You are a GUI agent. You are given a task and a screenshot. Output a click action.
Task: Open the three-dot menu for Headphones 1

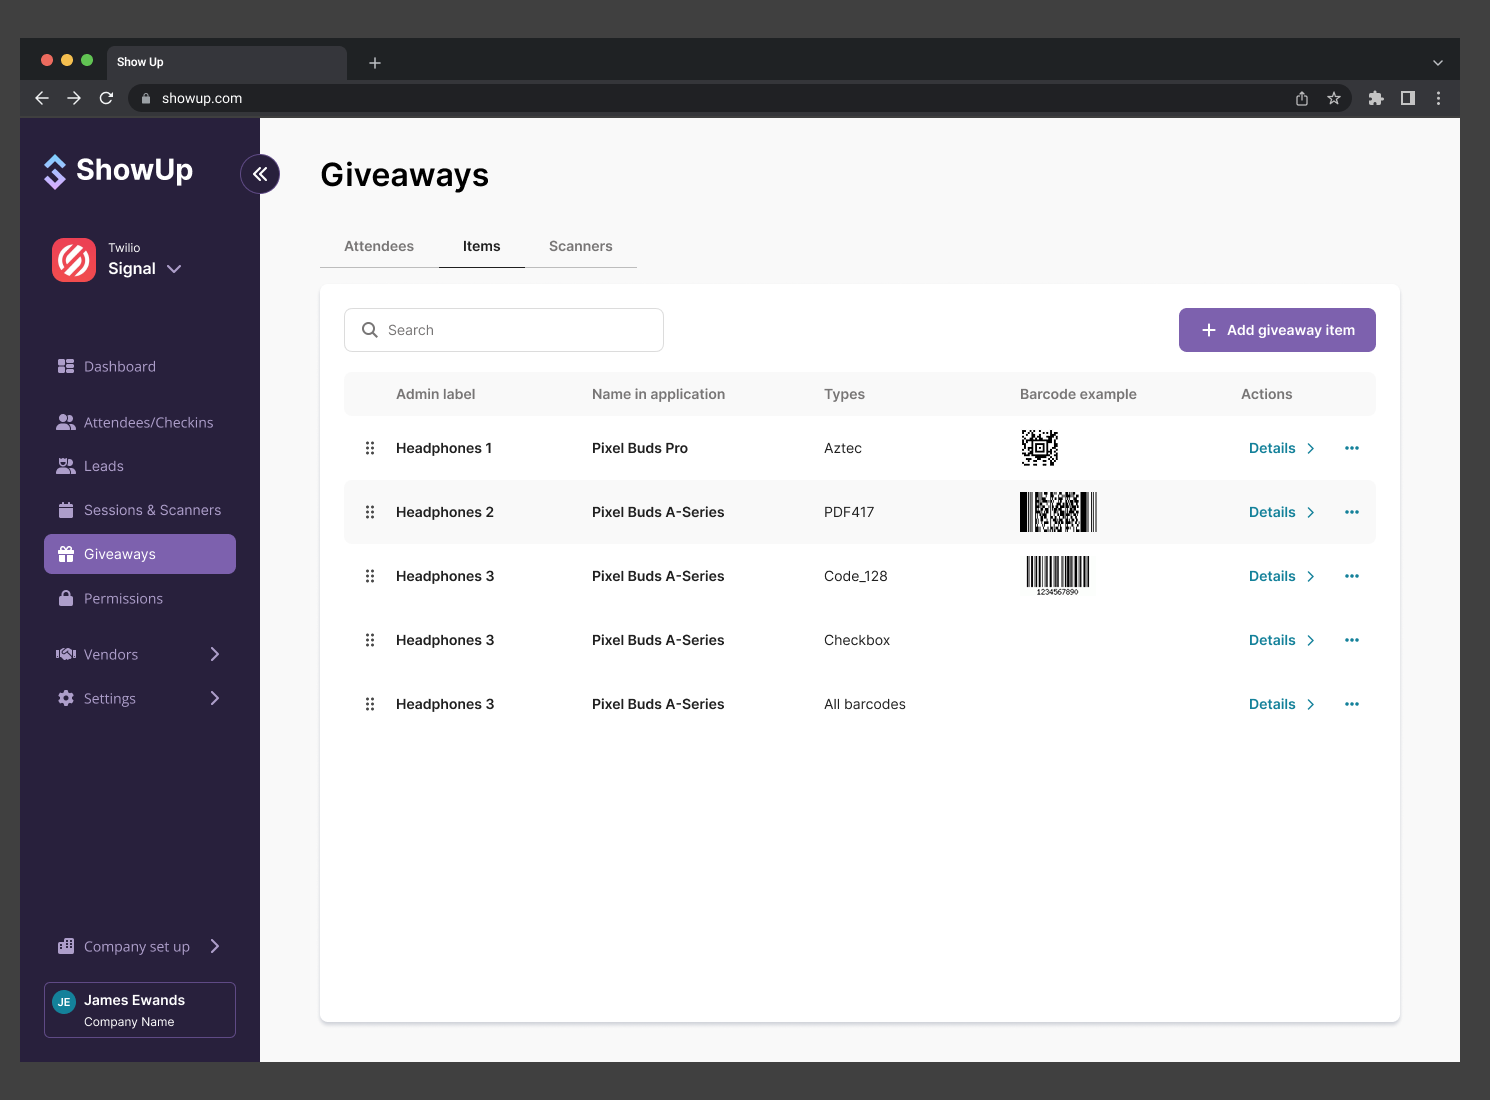[1352, 448]
